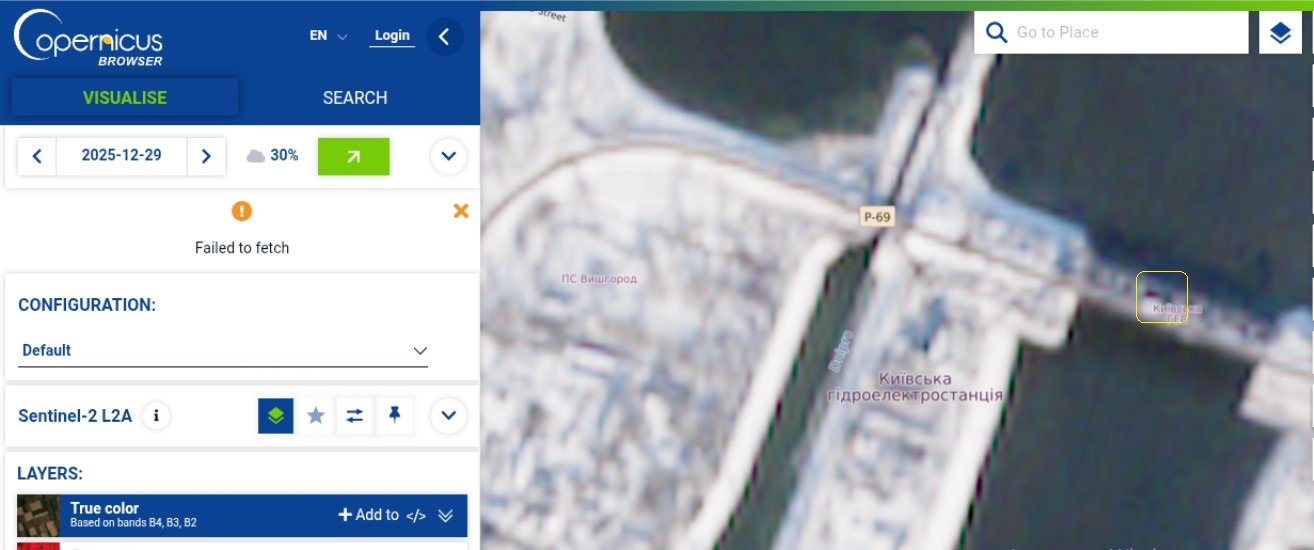The height and width of the screenshot is (550, 1314).
Task: Open the Sentinel-2 L2A info icon
Action: point(155,415)
